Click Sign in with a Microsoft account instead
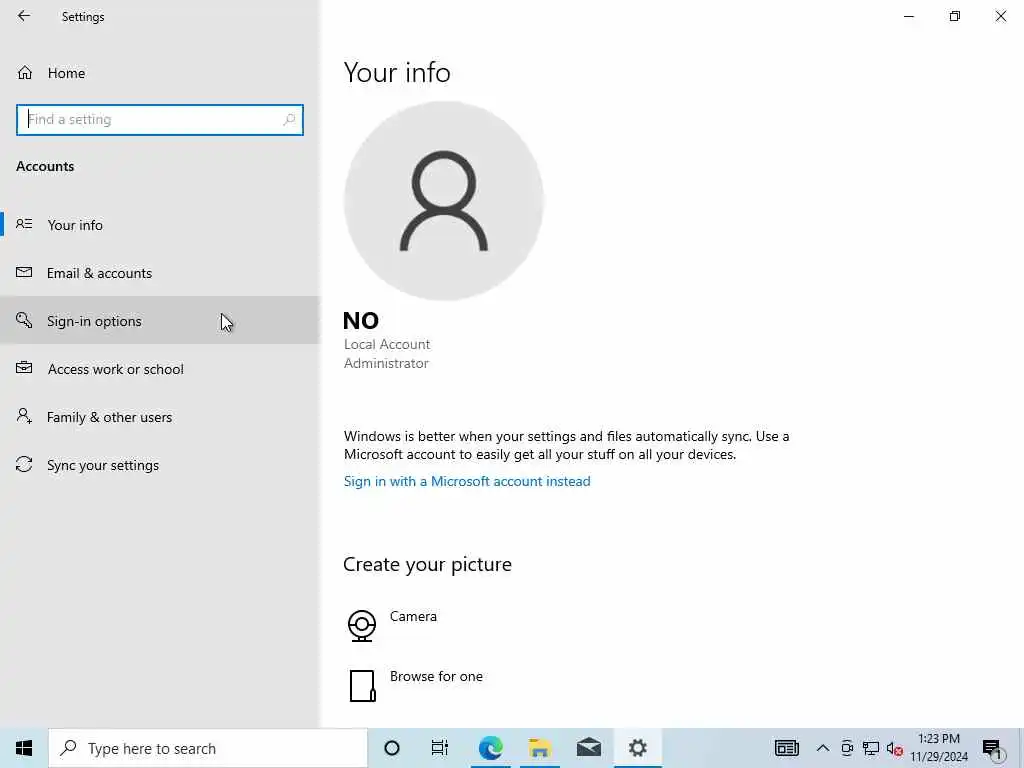Screen dimensions: 1024x768 point(467,481)
